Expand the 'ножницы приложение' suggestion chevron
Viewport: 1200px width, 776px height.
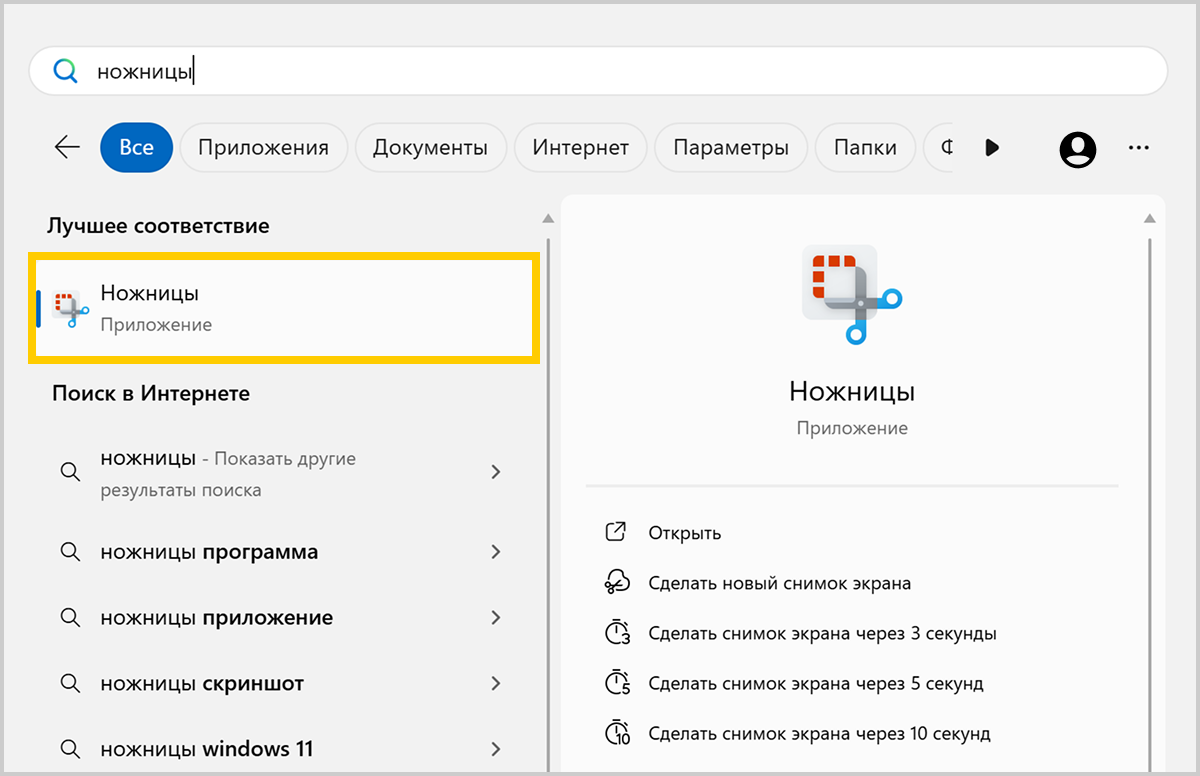(495, 618)
